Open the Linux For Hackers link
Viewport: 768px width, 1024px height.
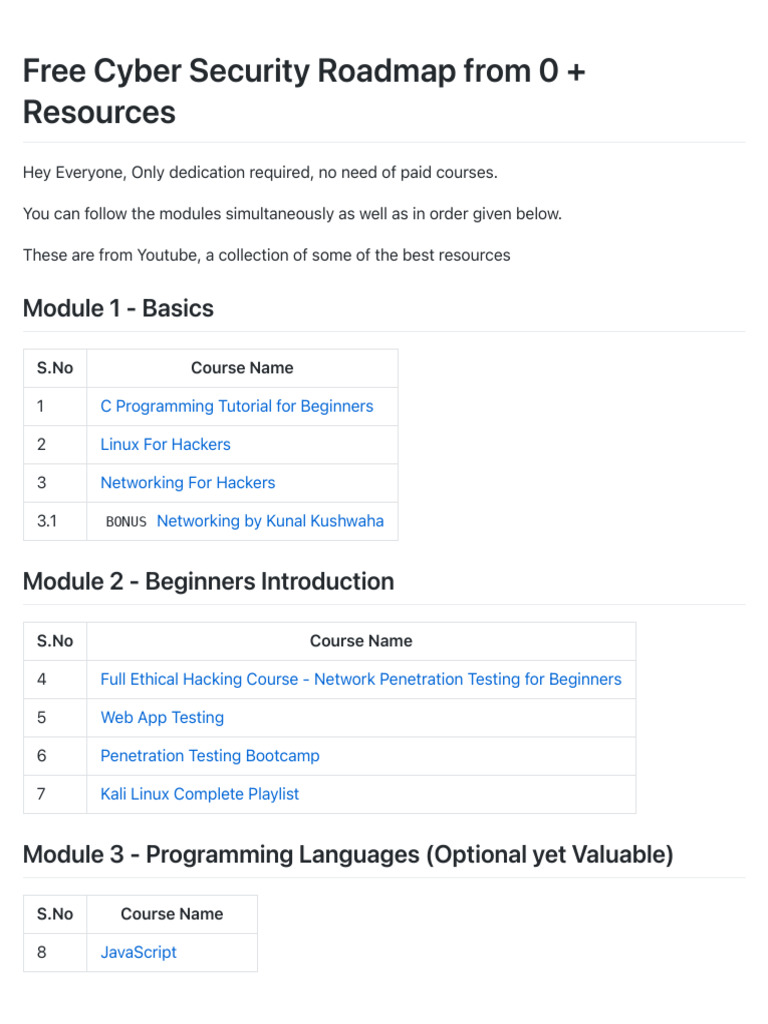click(165, 444)
